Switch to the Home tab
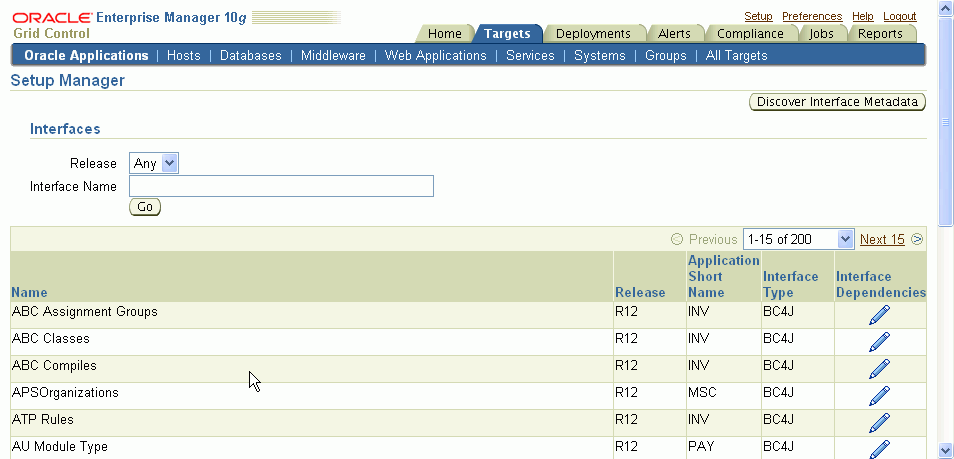This screenshot has width=954, height=459. [445, 33]
